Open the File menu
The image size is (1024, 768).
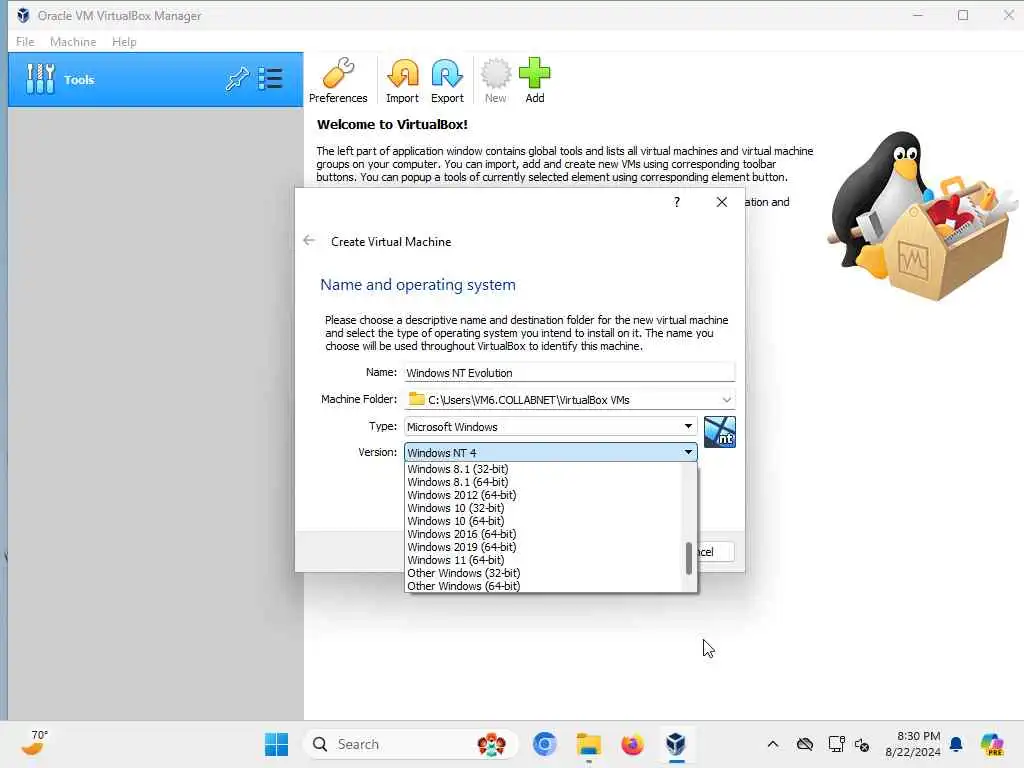25,42
